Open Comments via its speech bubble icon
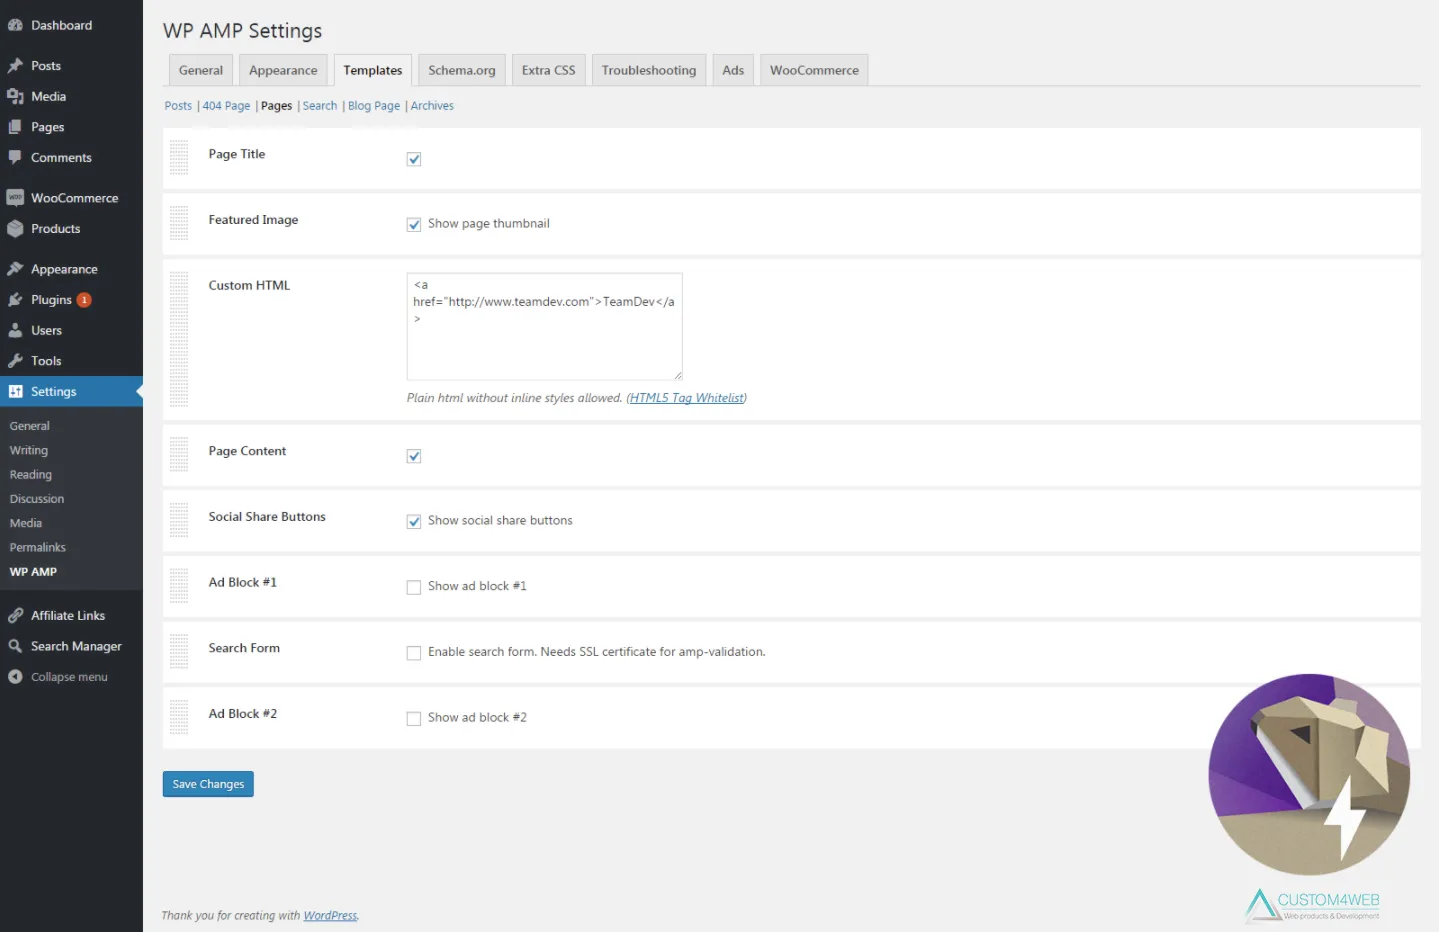Screen dimensions: 1439x932 click(x=17, y=157)
